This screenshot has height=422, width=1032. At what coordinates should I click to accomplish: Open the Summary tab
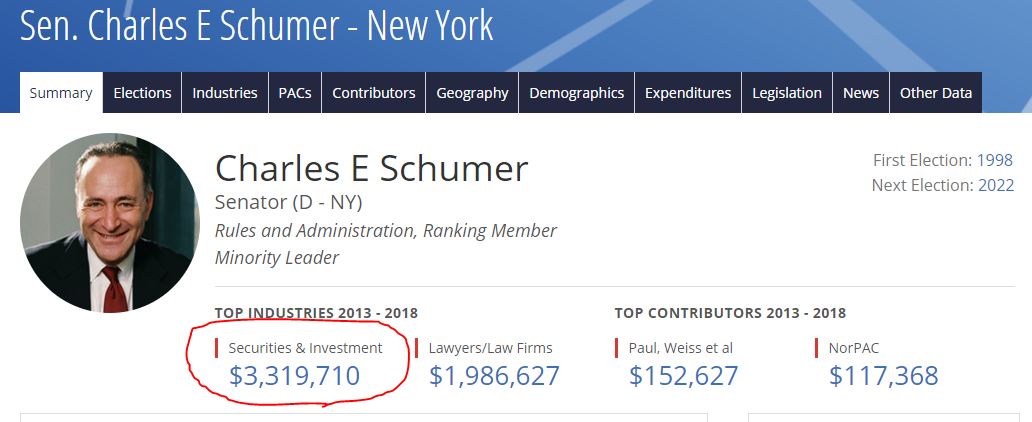point(61,93)
